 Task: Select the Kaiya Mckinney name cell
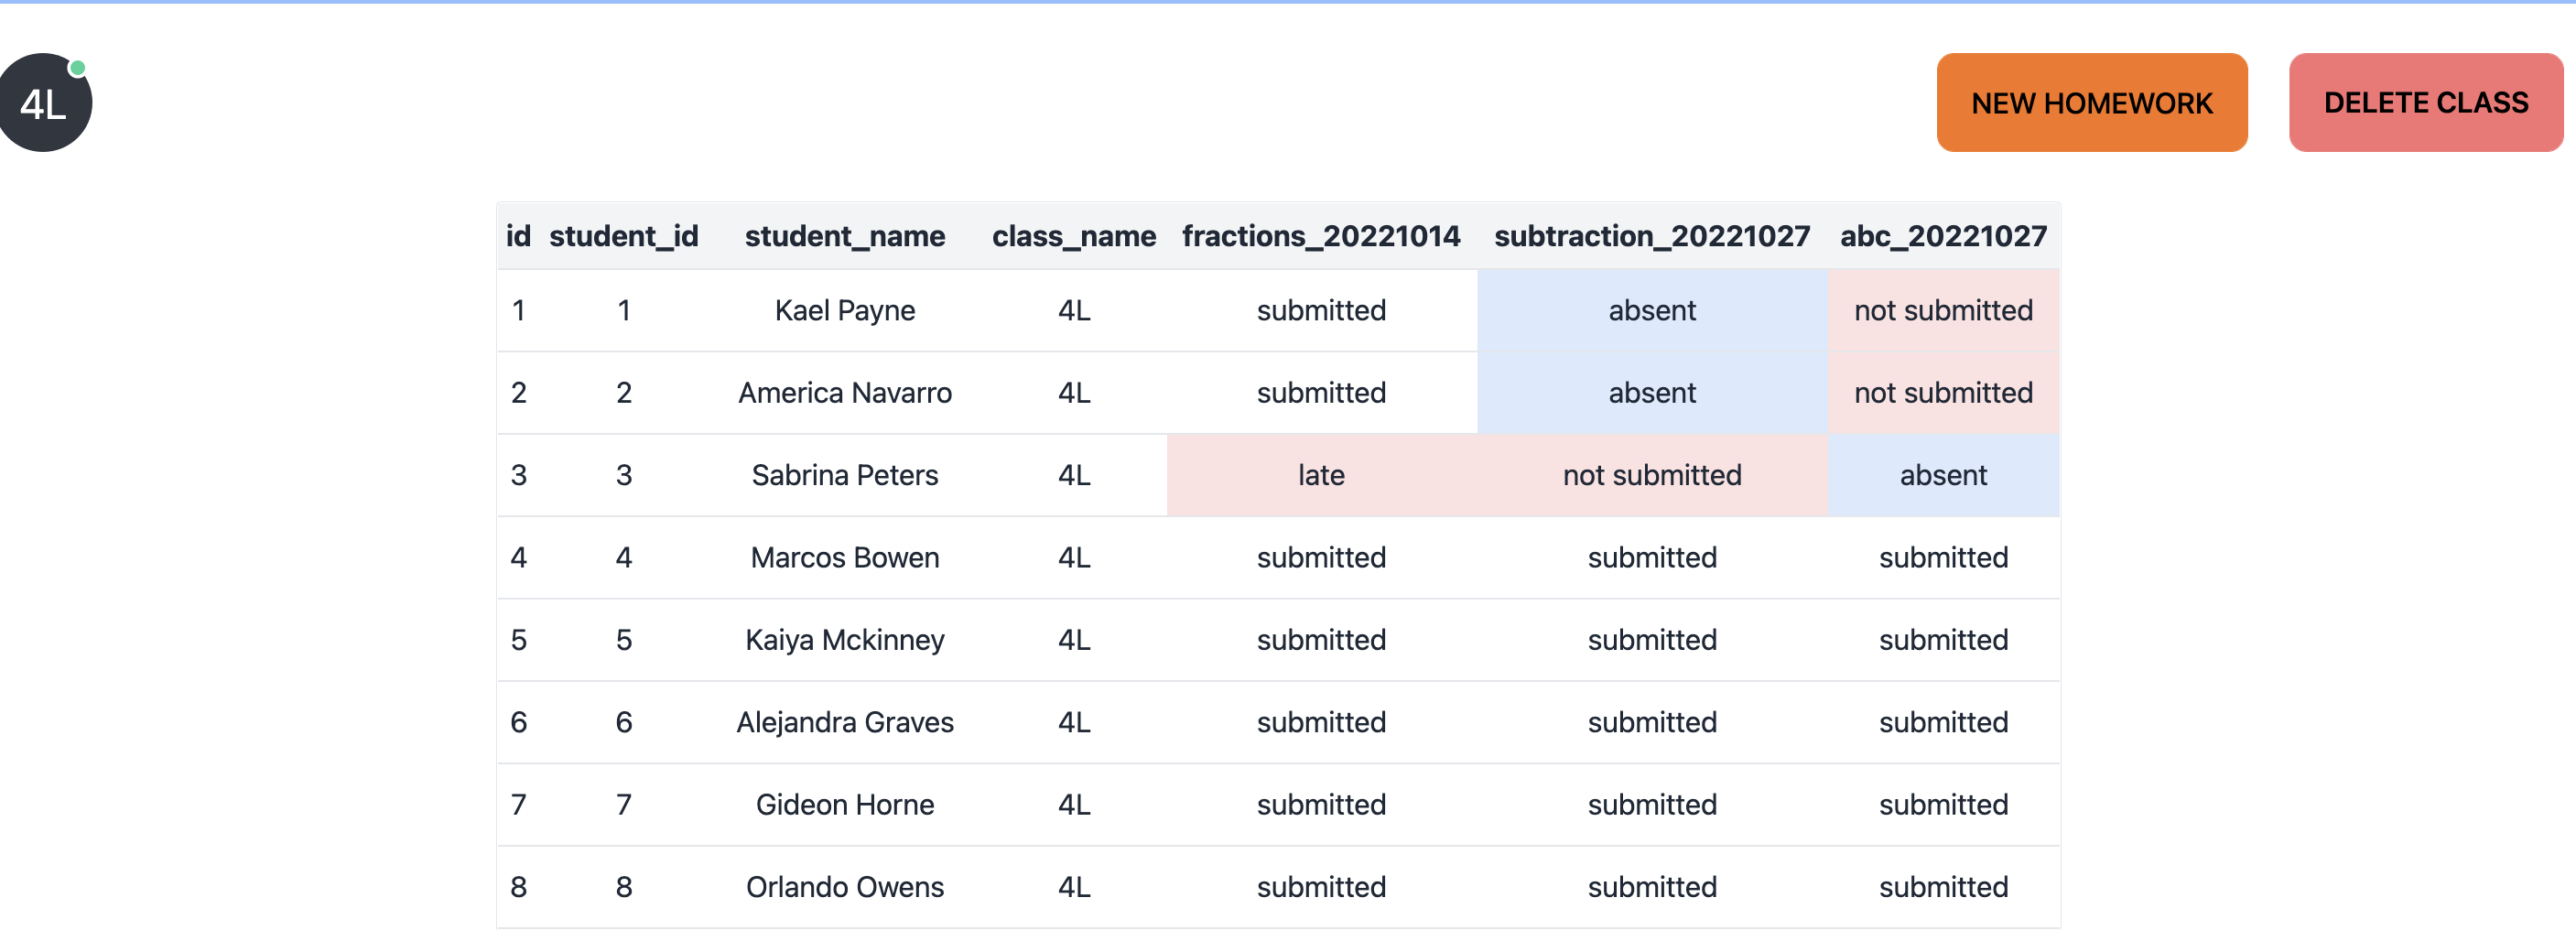[844, 640]
